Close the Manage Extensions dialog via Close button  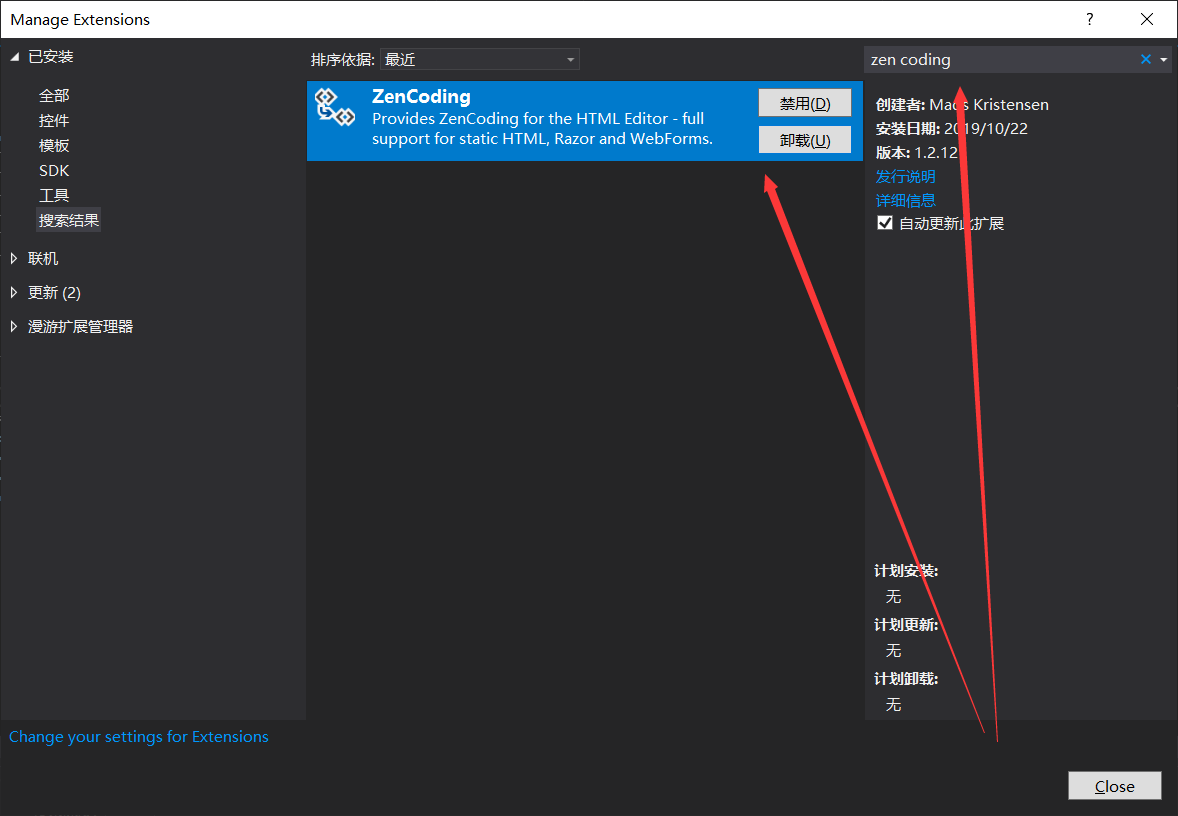(1115, 786)
